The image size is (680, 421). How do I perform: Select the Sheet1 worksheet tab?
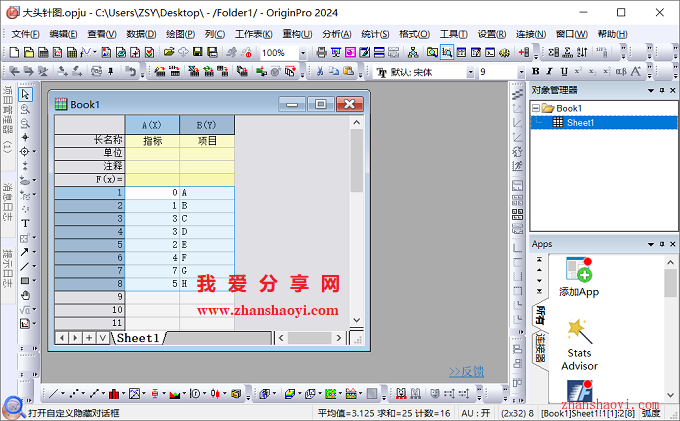click(138, 338)
